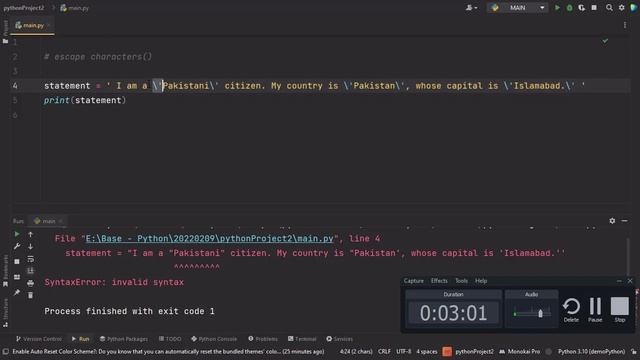Screen dimensions: 640x360
Task: Stop the process using the top toolbar square
Action: 594,8
